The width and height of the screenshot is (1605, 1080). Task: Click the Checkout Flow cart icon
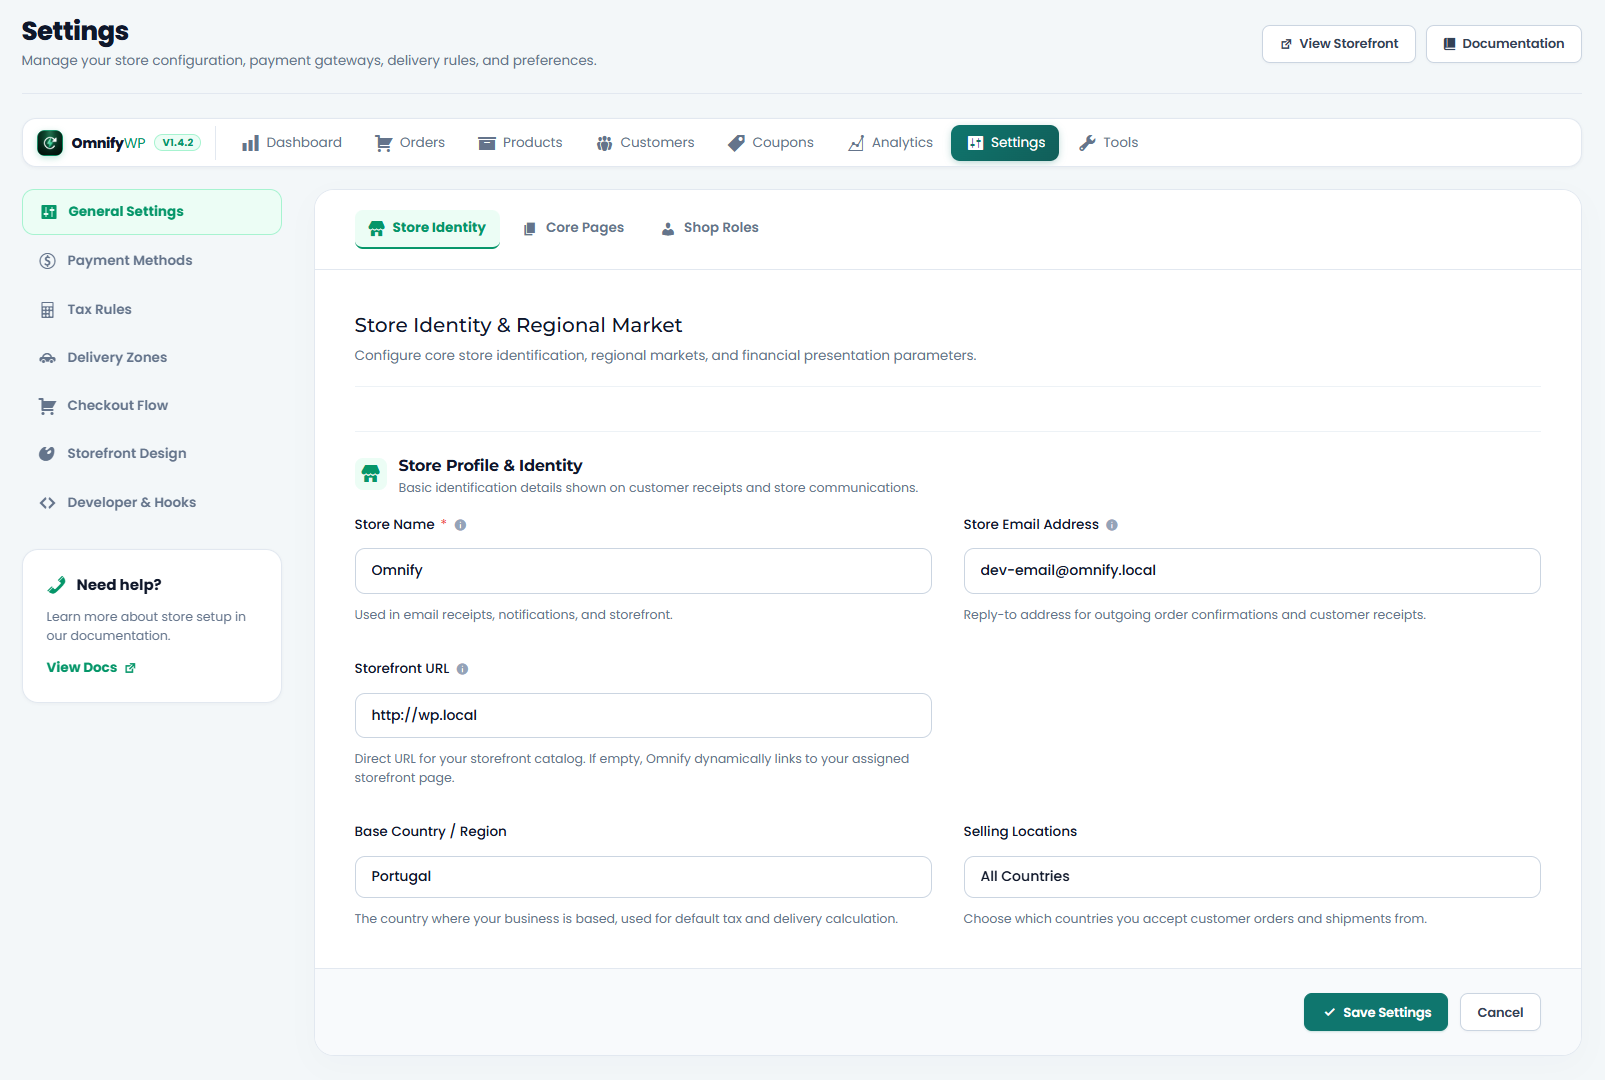pyautogui.click(x=47, y=406)
